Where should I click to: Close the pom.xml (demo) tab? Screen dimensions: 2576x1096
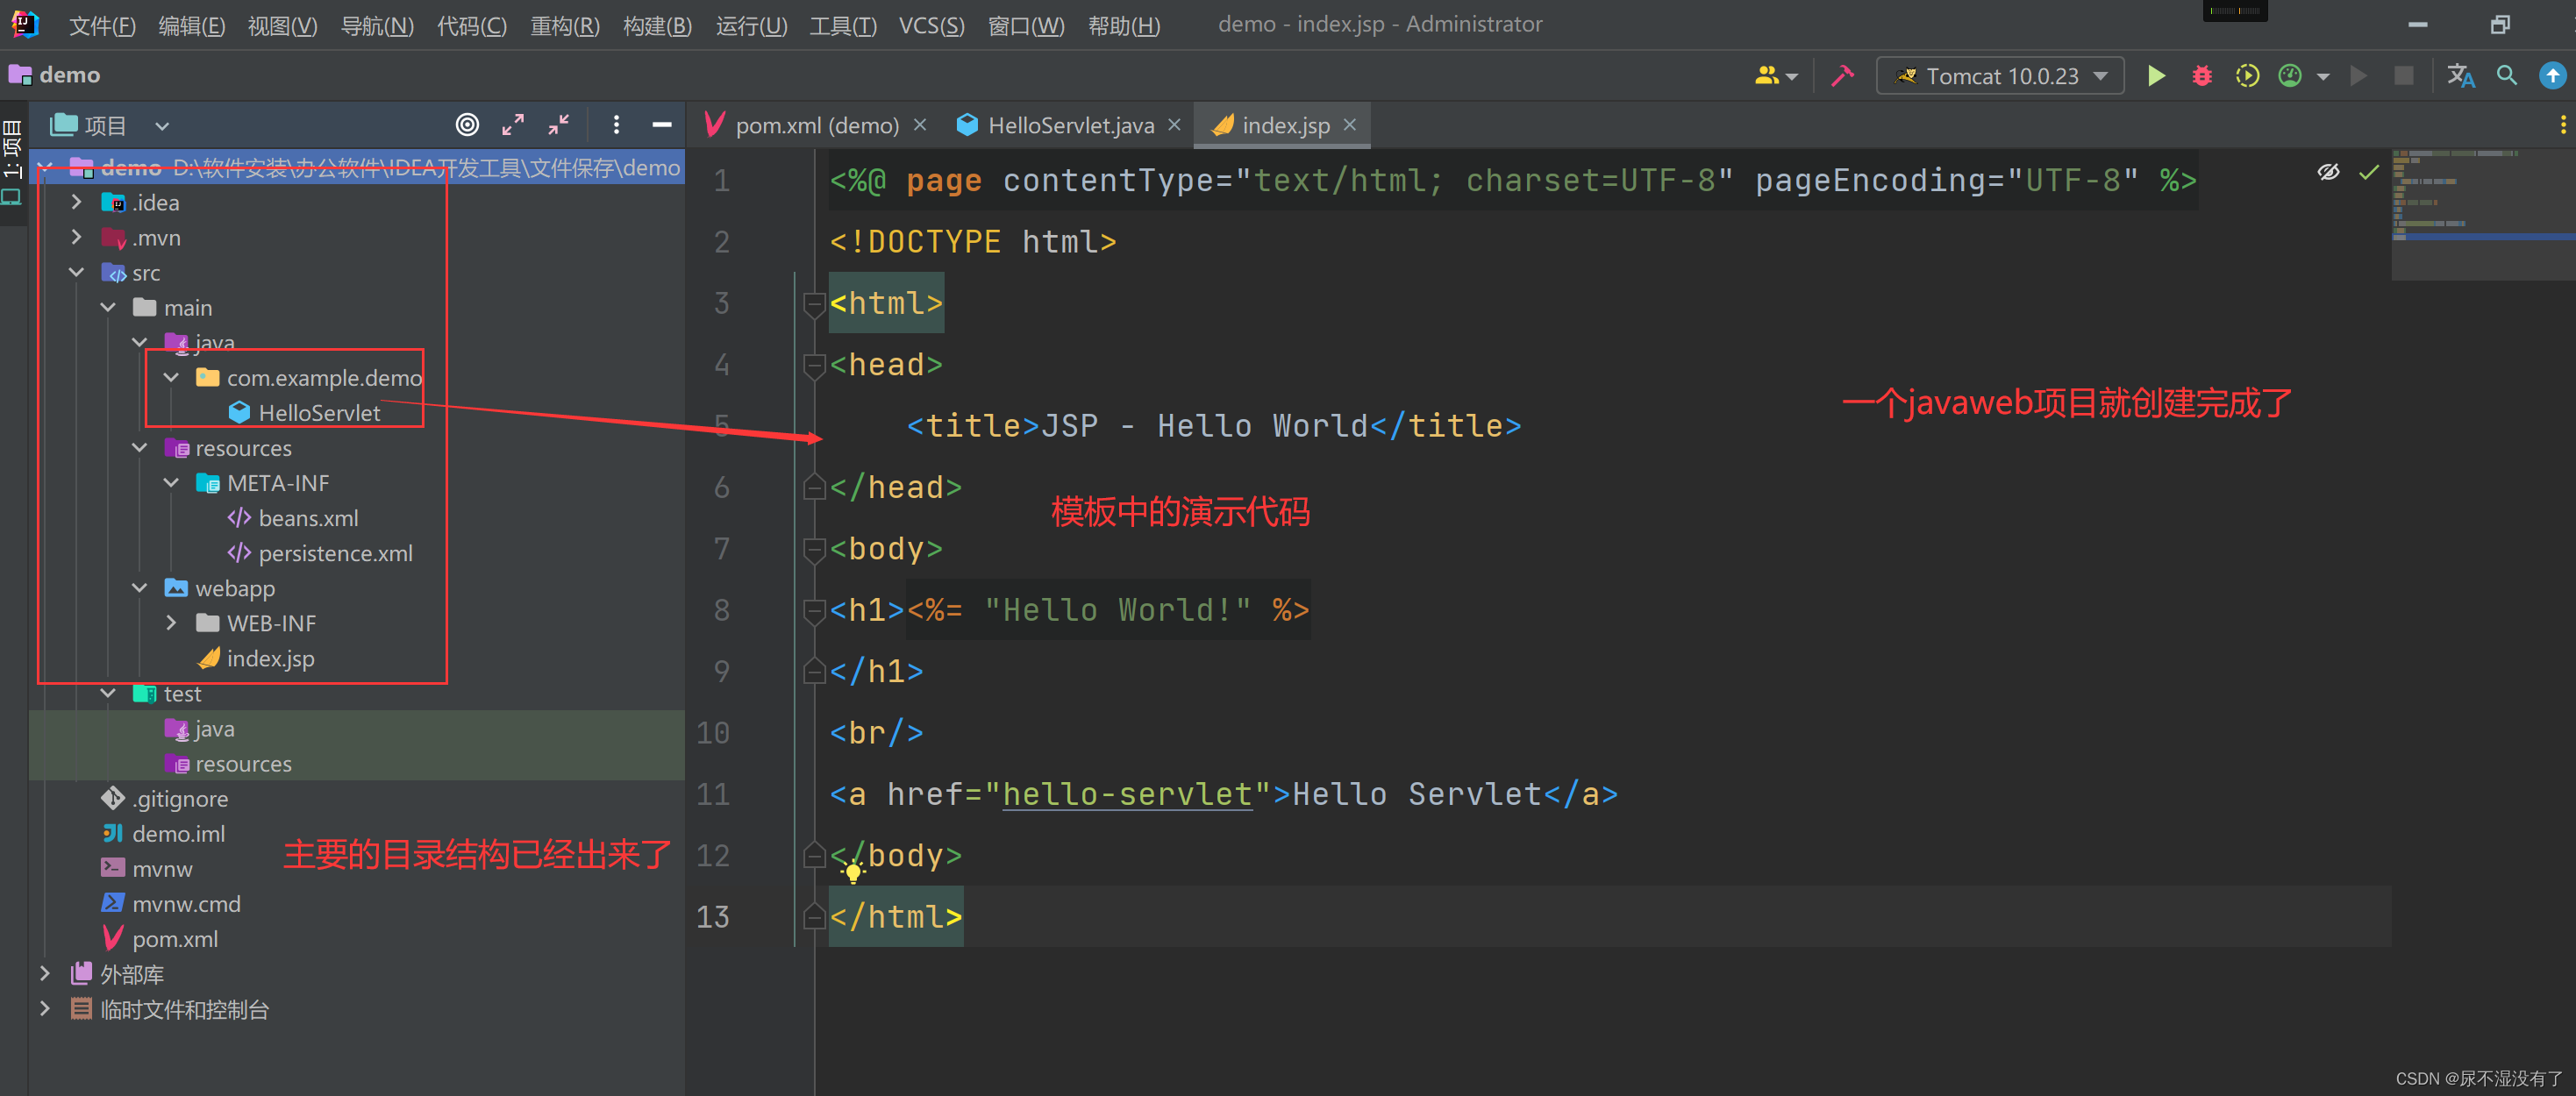tap(920, 125)
